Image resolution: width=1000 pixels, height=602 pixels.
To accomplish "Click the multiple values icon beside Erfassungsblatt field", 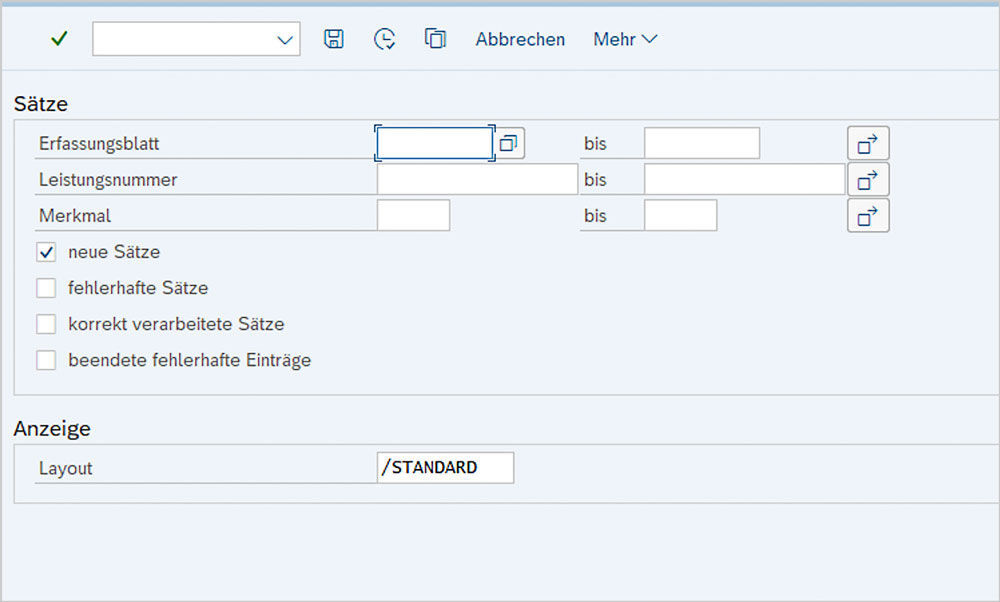I will point(508,142).
